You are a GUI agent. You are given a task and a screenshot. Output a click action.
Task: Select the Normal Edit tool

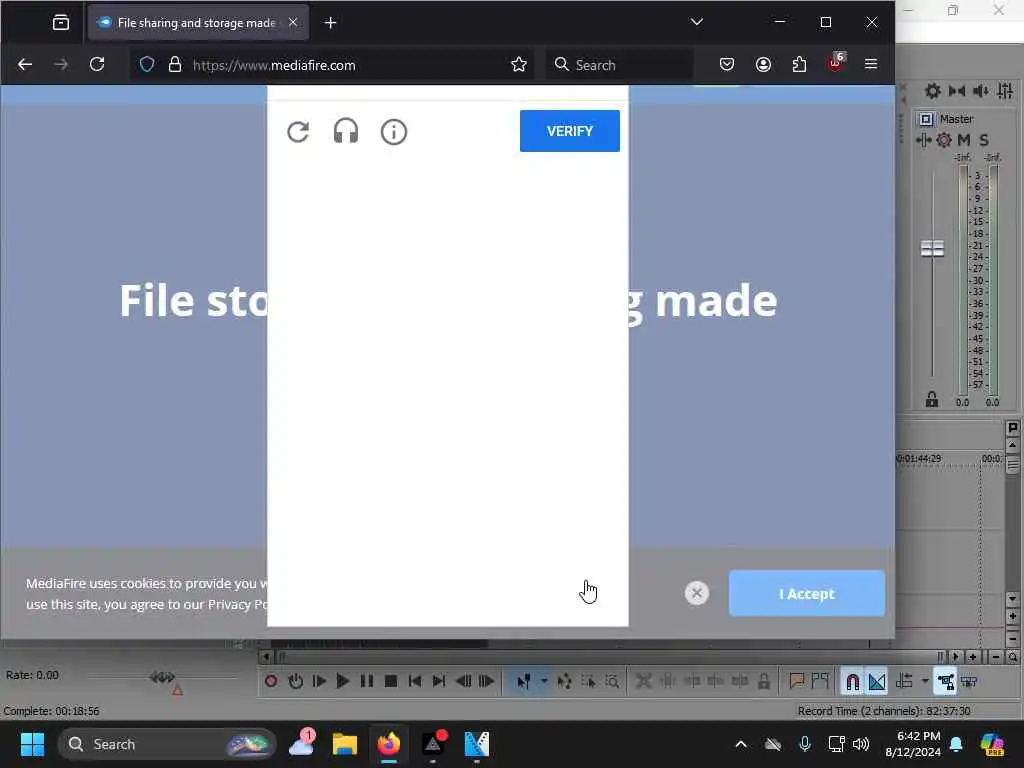pyautogui.click(x=524, y=681)
